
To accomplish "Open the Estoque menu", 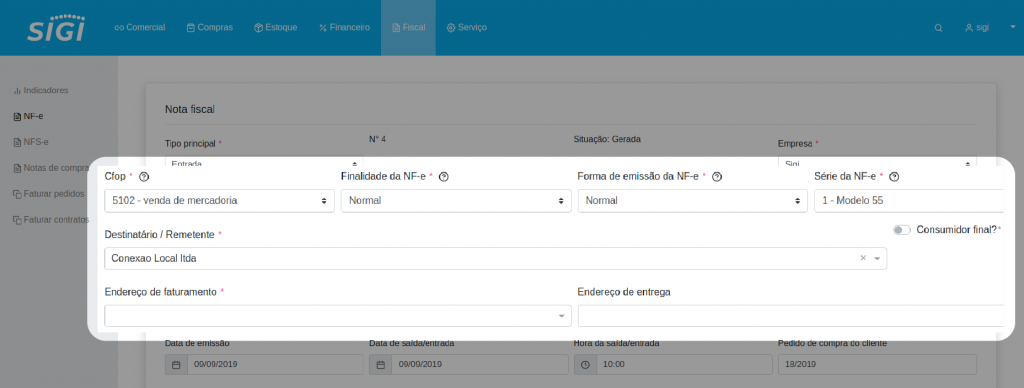I will [x=276, y=27].
